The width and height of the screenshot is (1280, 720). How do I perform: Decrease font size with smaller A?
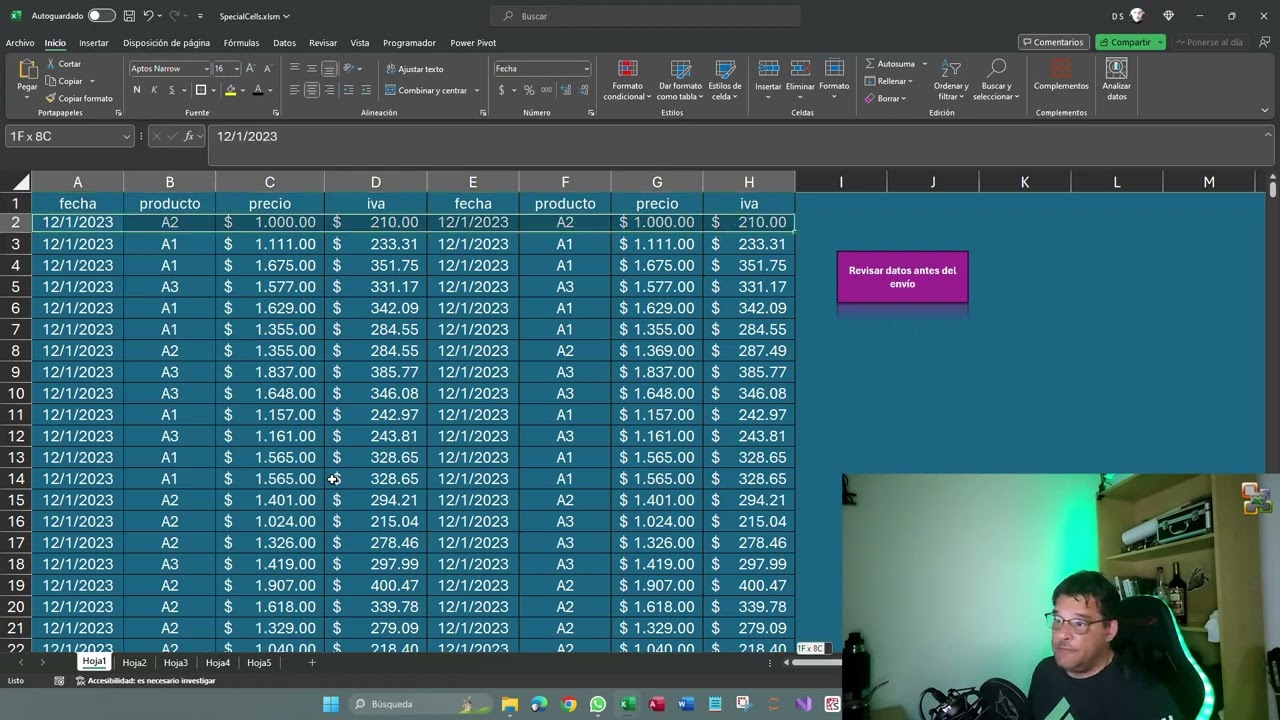pyautogui.click(x=267, y=68)
